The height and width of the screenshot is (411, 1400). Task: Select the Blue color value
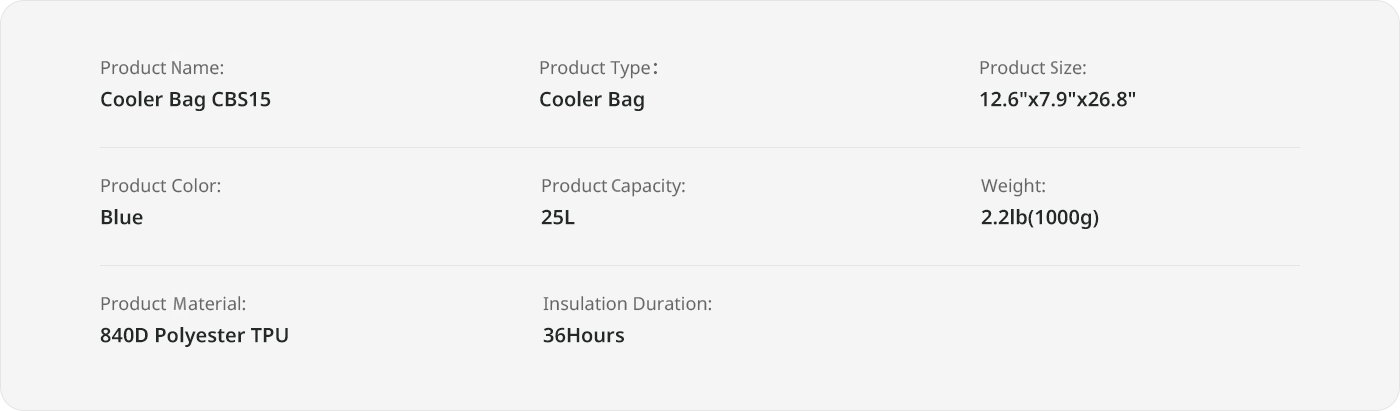coord(121,218)
